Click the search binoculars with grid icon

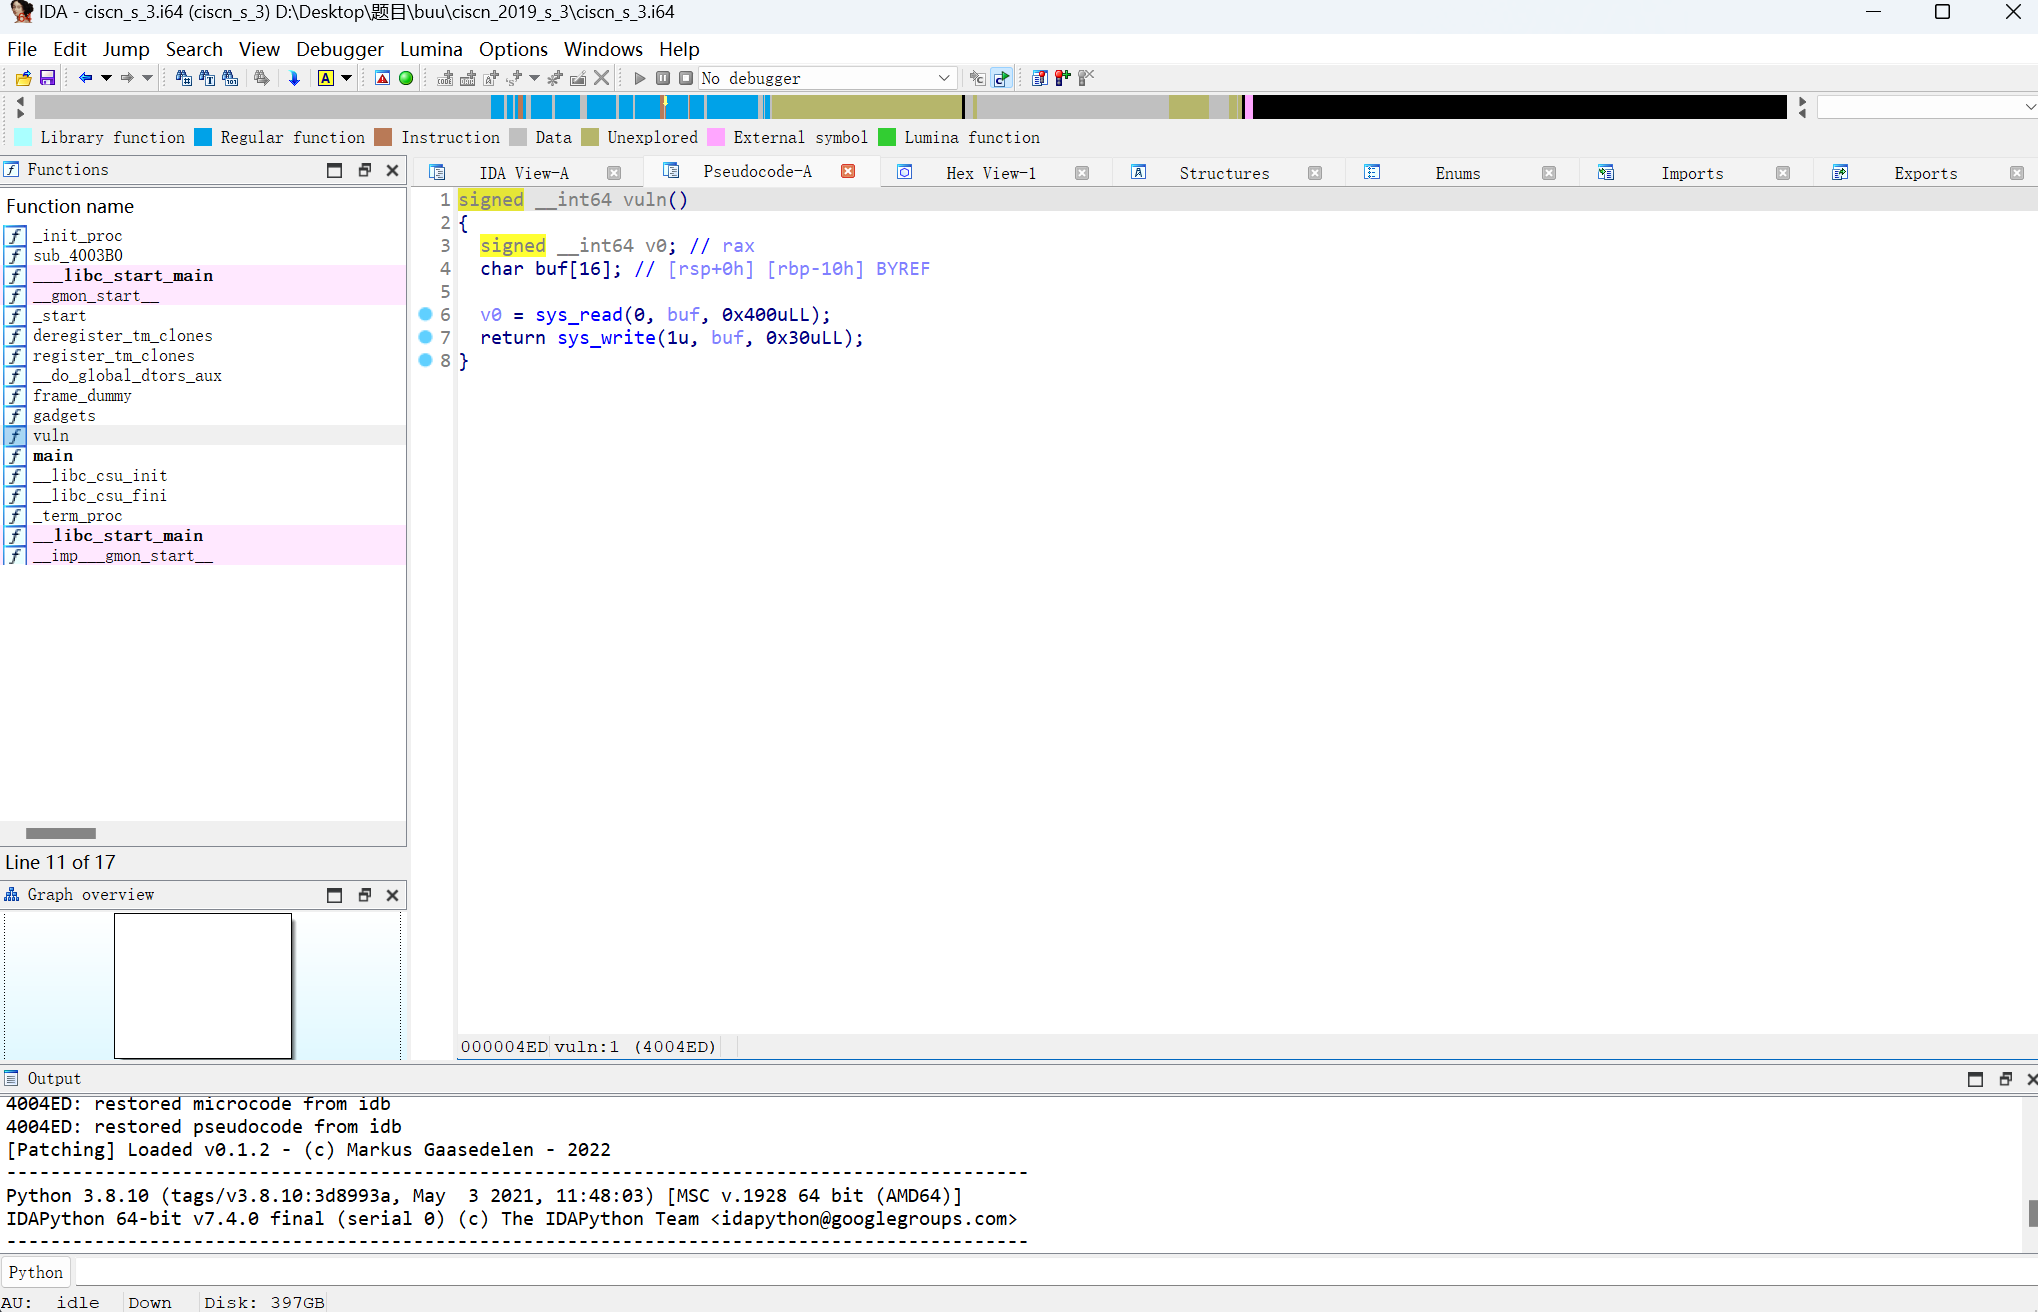[183, 78]
